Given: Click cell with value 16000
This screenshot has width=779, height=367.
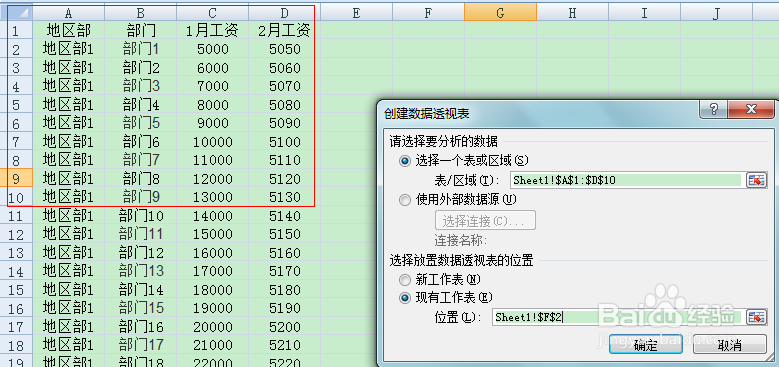Looking at the screenshot, I should click(213, 253).
